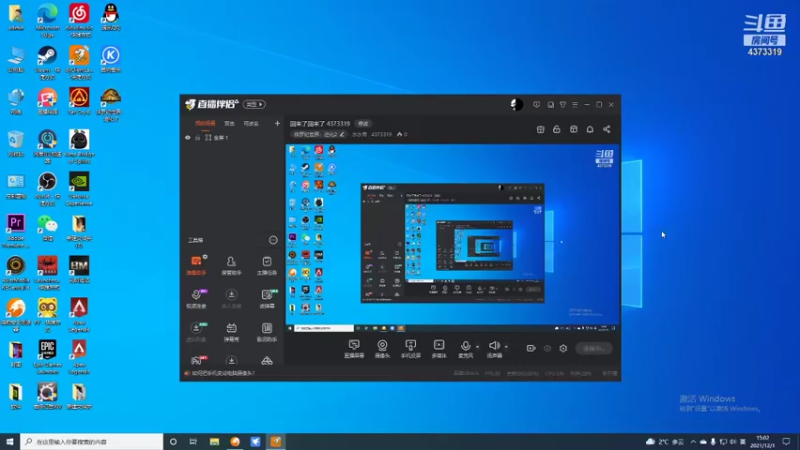800x450 pixels.
Task: Open the 歌词助手 tool
Action: tap(267, 332)
